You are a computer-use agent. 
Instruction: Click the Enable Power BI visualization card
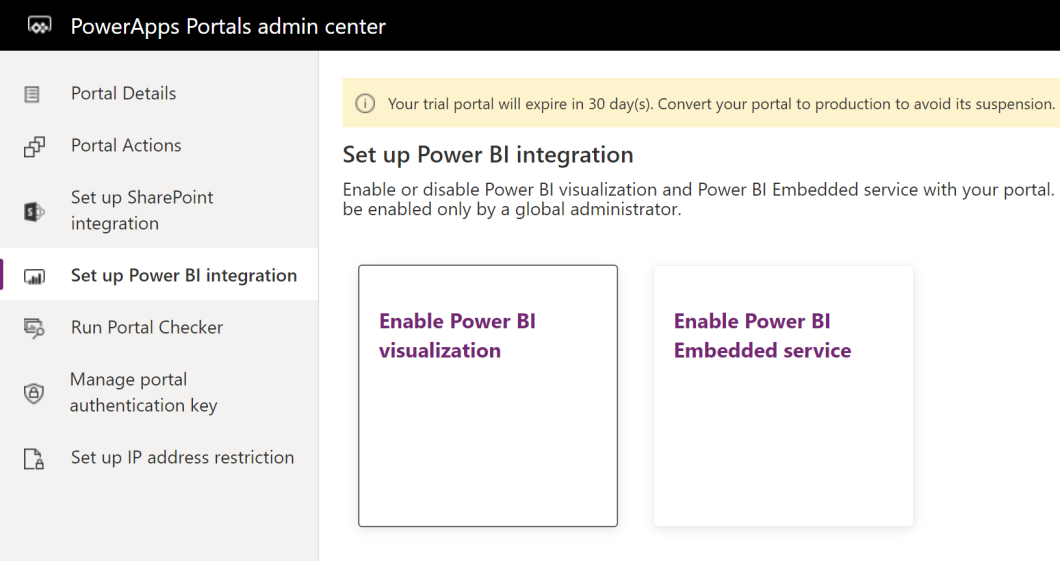pos(488,396)
